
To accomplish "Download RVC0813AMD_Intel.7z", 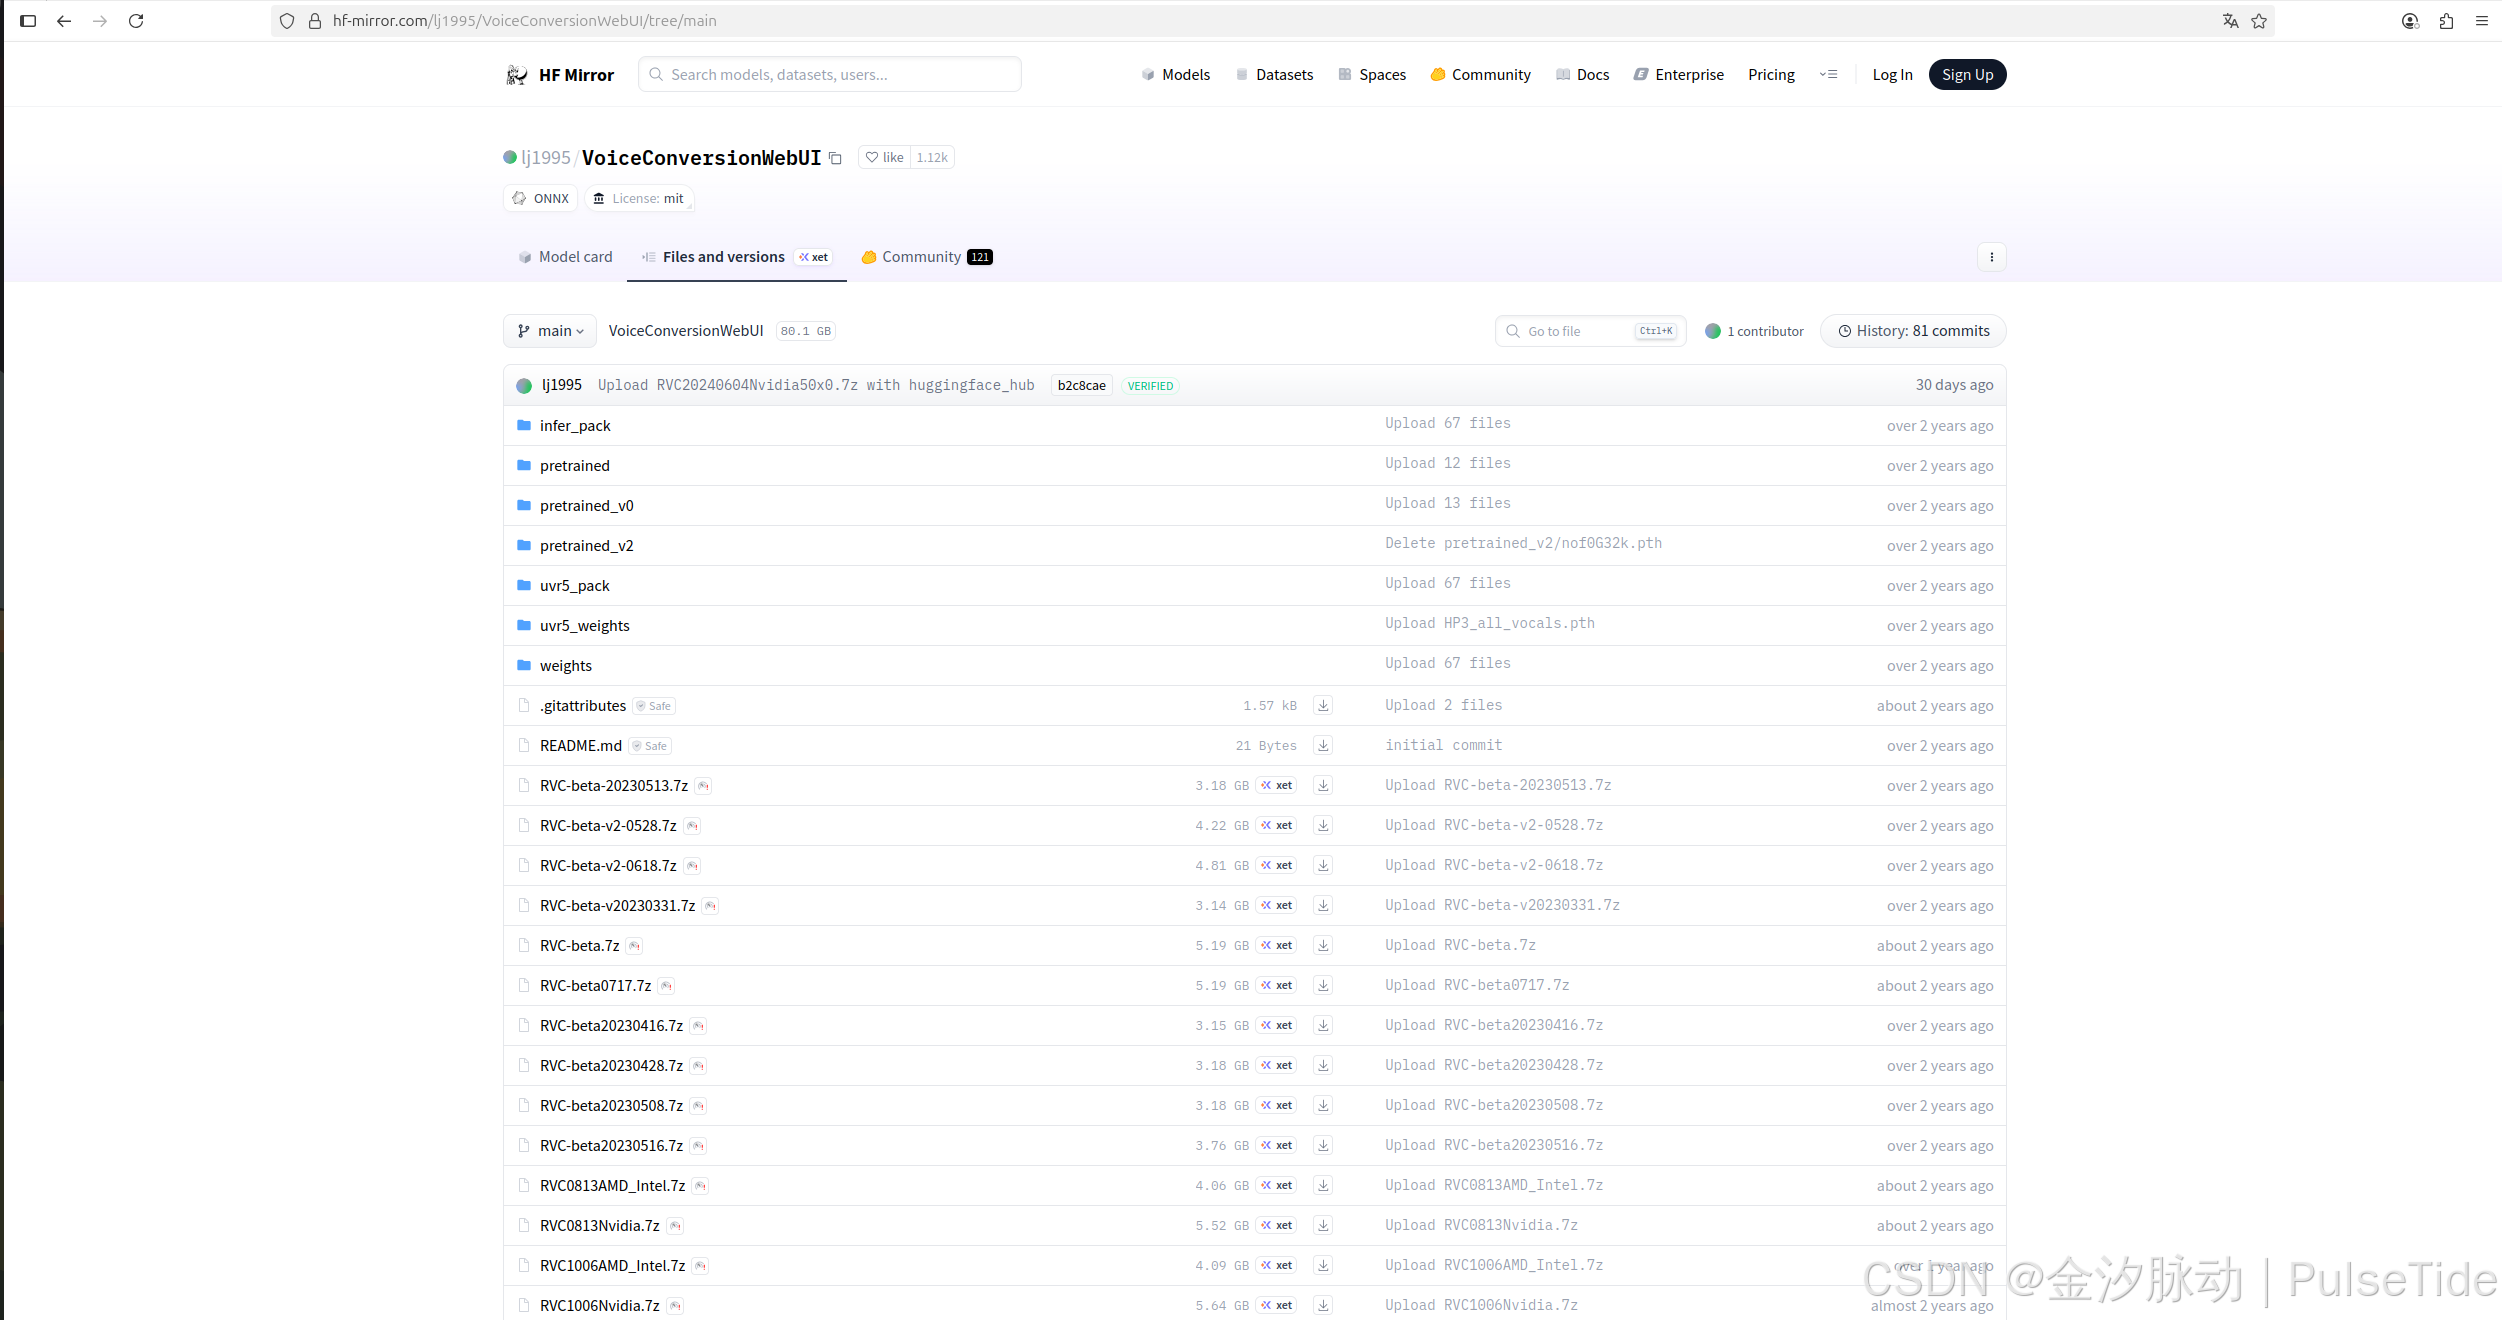I will coord(1323,1185).
